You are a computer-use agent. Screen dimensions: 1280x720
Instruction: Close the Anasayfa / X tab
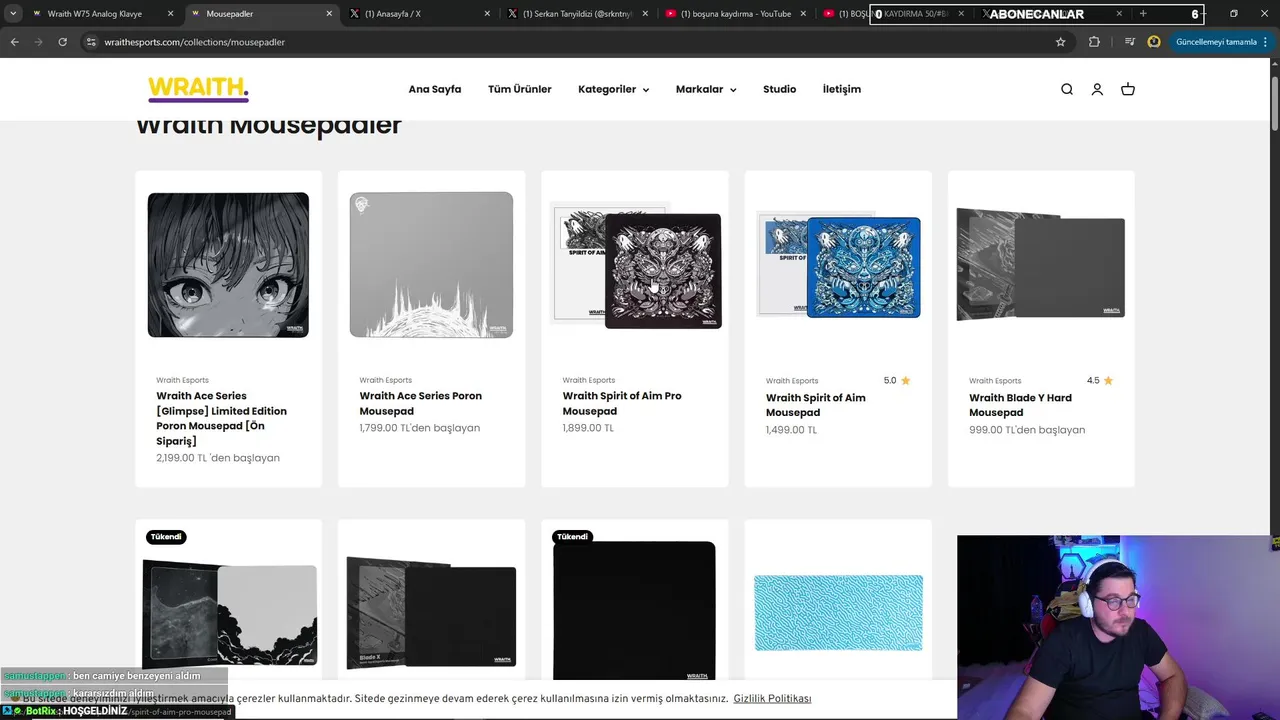click(487, 14)
